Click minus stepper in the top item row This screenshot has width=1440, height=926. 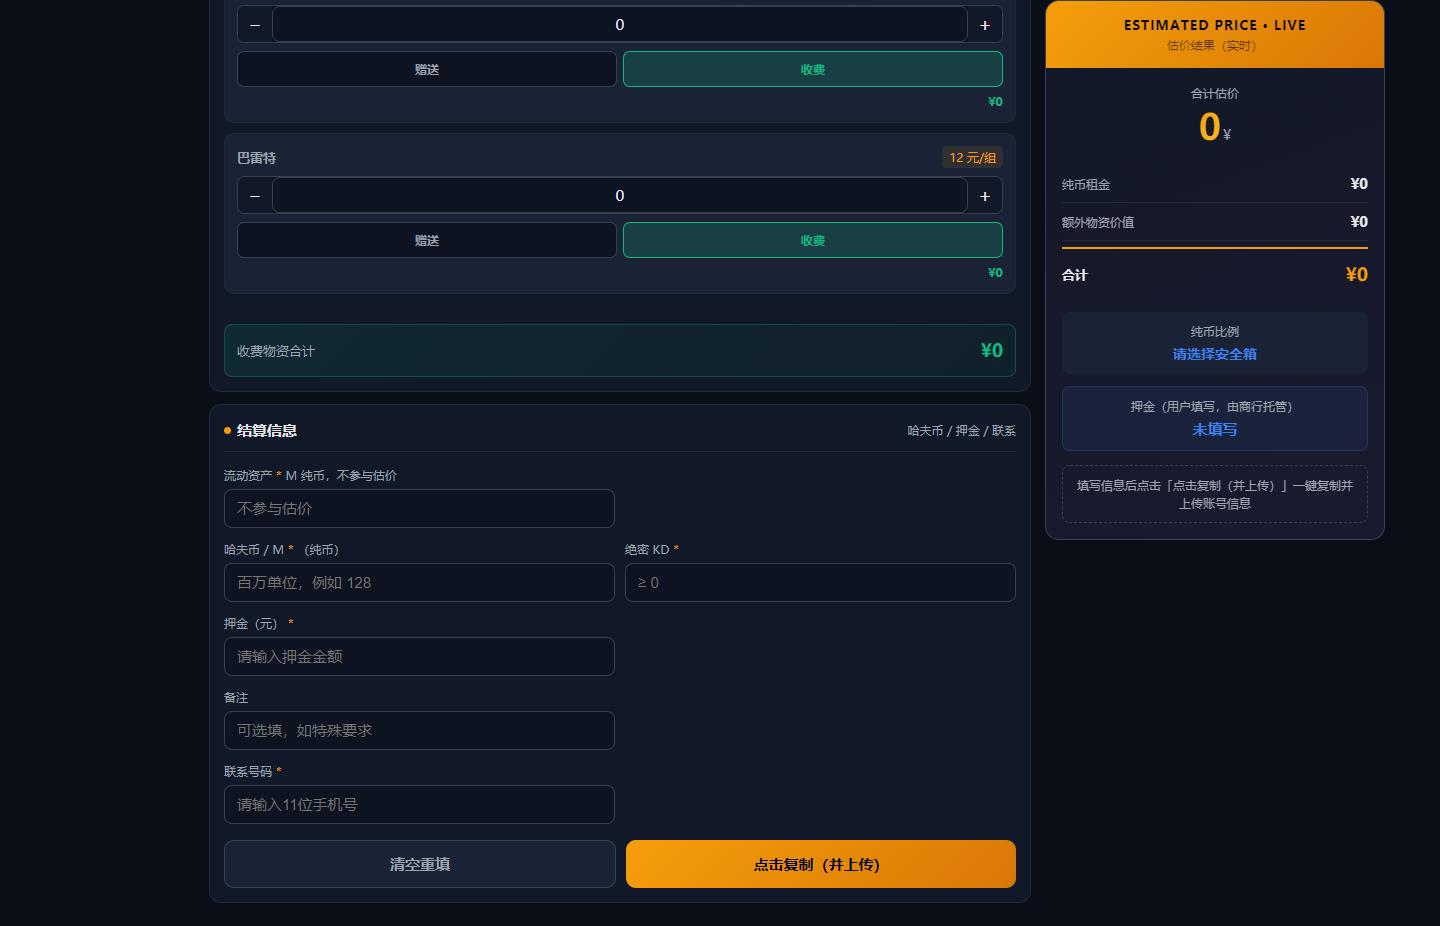255,25
